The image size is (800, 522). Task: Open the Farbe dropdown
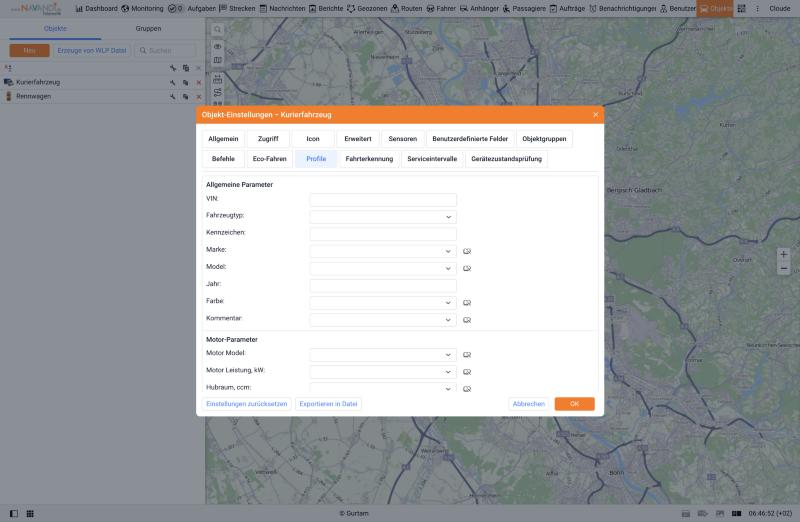point(383,303)
